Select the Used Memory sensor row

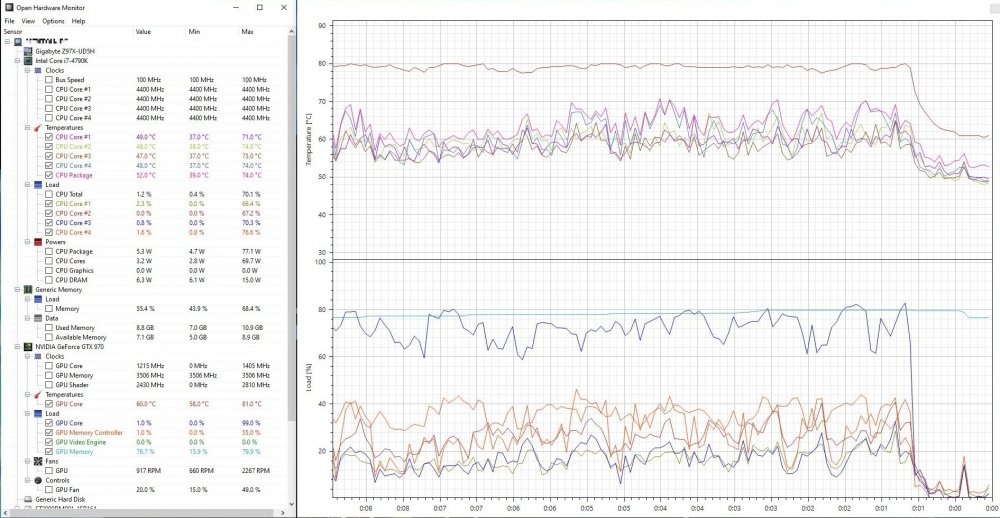point(75,327)
